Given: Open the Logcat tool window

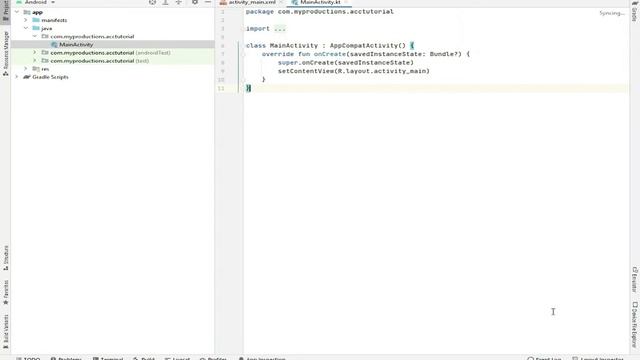Looking at the screenshot, I should click(177, 358).
